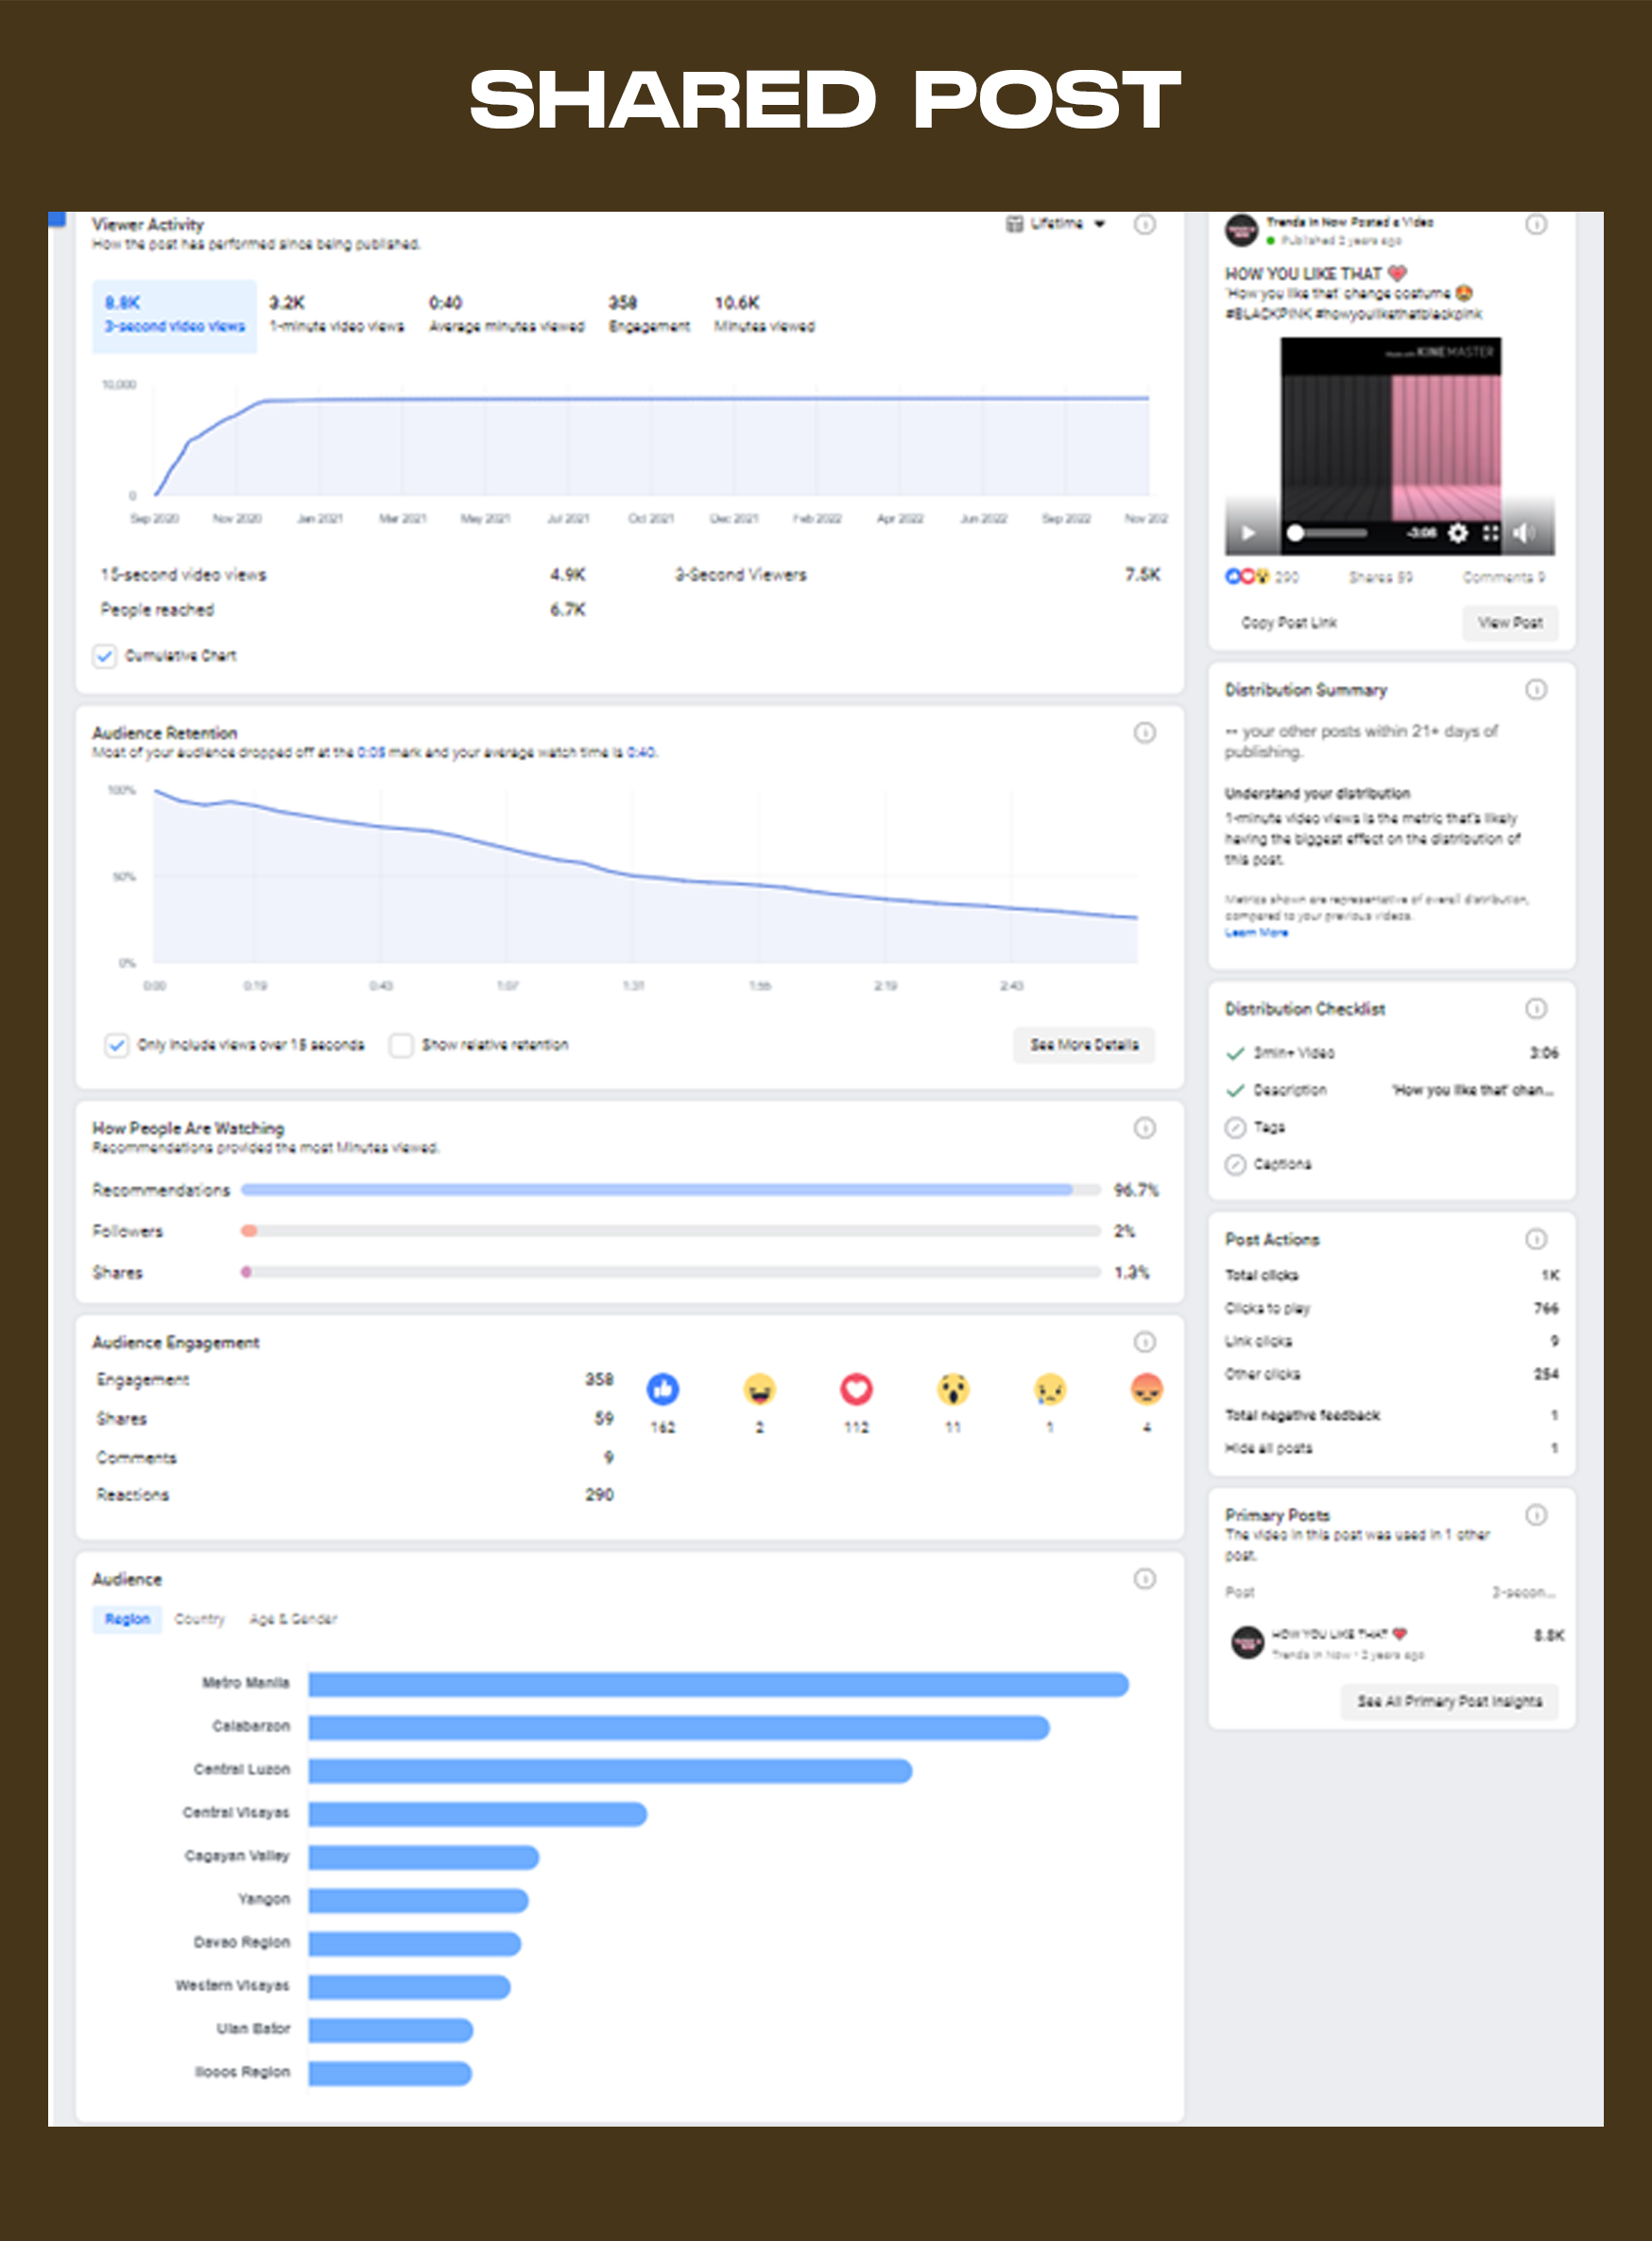Click the HOW YOU LIKE THAT primary post title
This screenshot has width=1652, height=2241.
tap(1339, 1634)
